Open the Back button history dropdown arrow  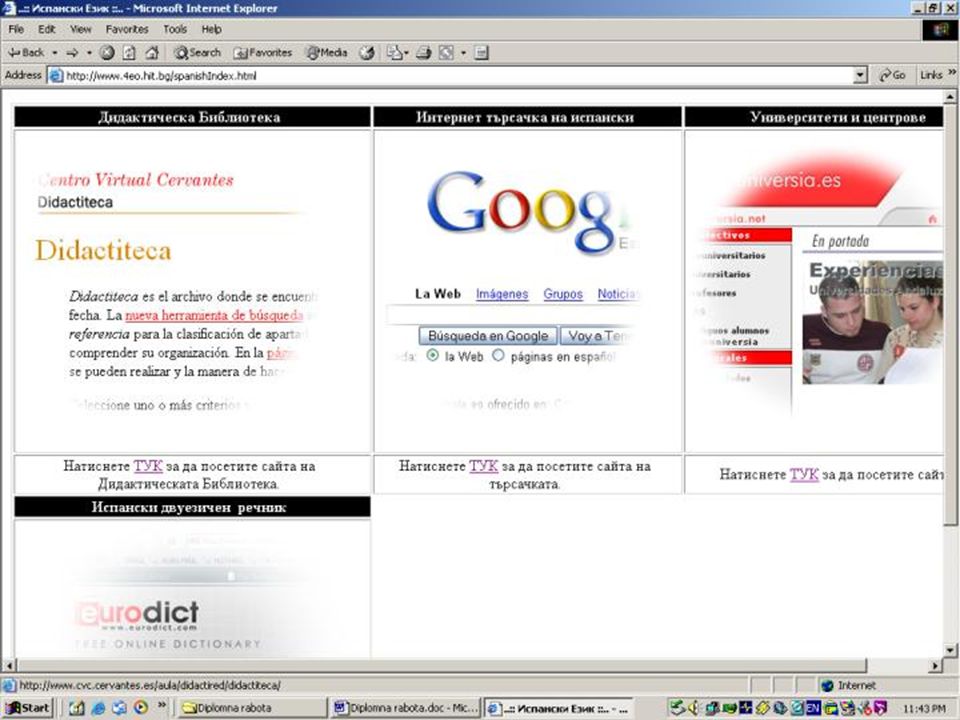[x=54, y=53]
